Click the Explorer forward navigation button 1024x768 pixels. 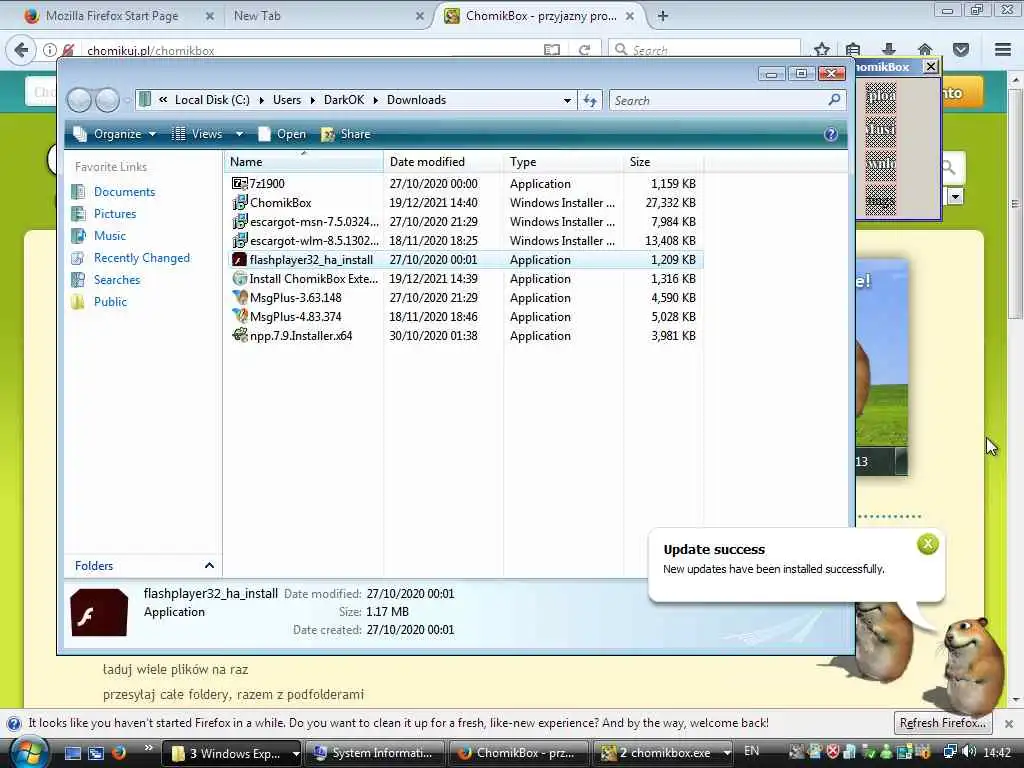tap(108, 101)
